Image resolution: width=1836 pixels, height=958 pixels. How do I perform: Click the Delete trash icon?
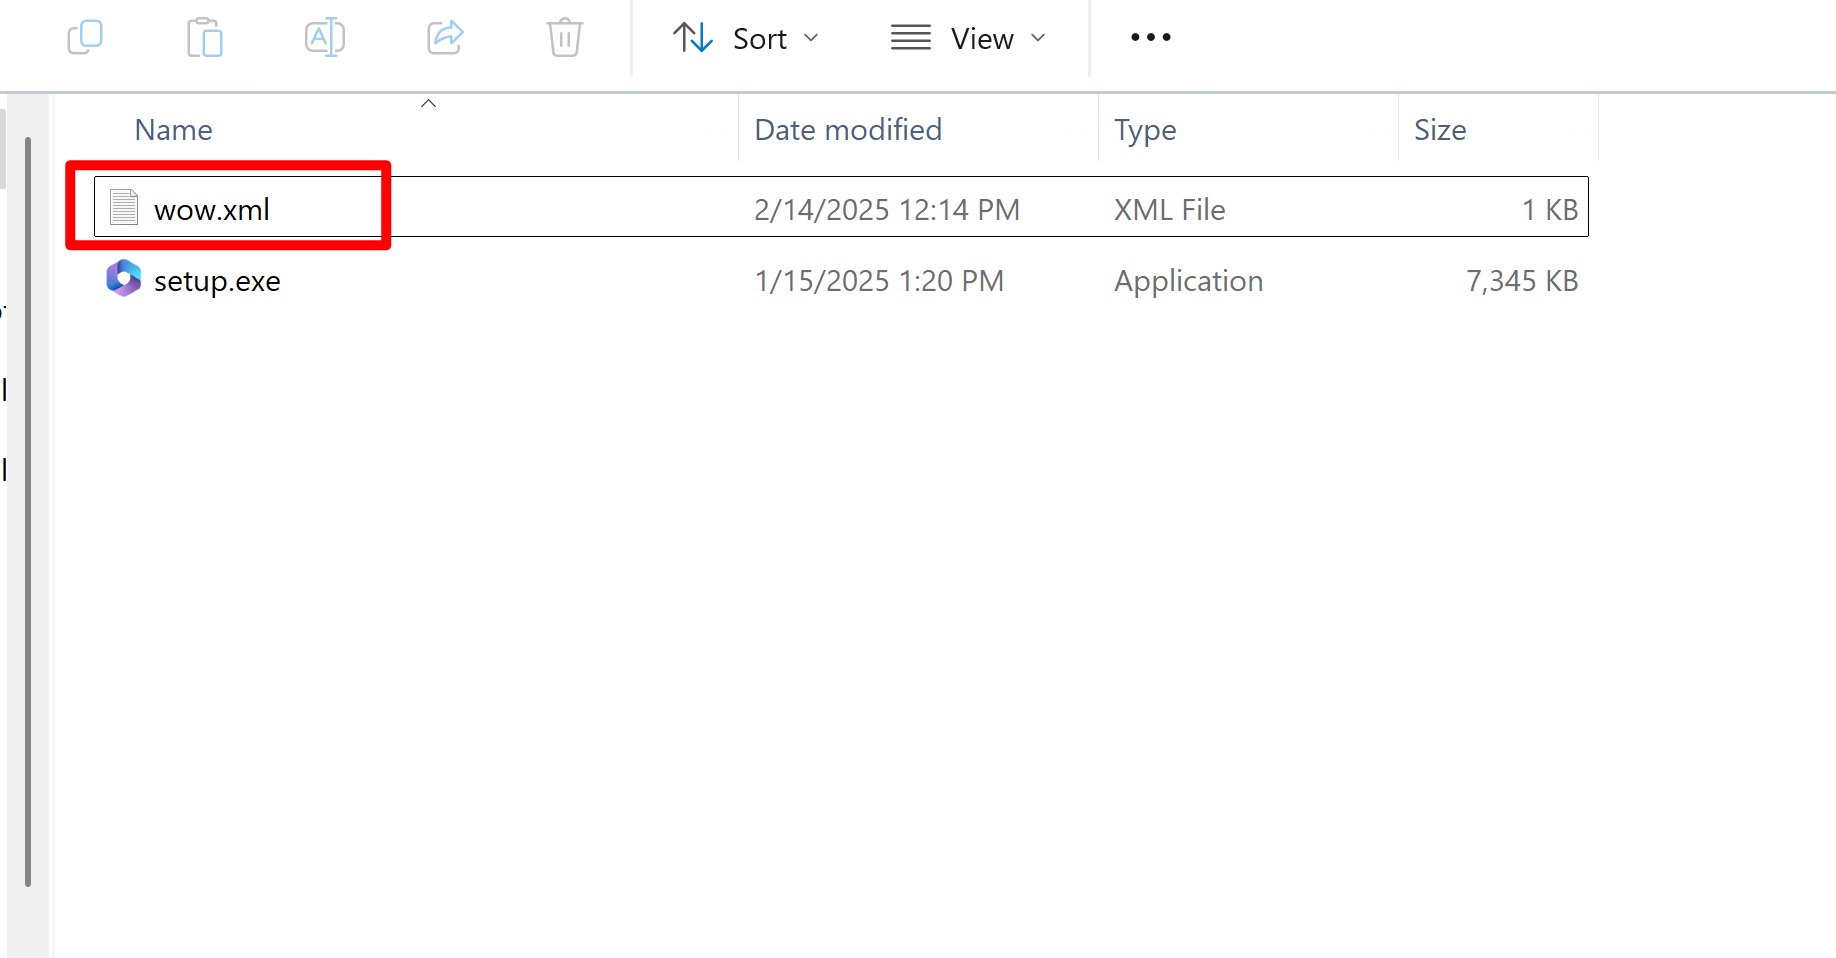(565, 38)
